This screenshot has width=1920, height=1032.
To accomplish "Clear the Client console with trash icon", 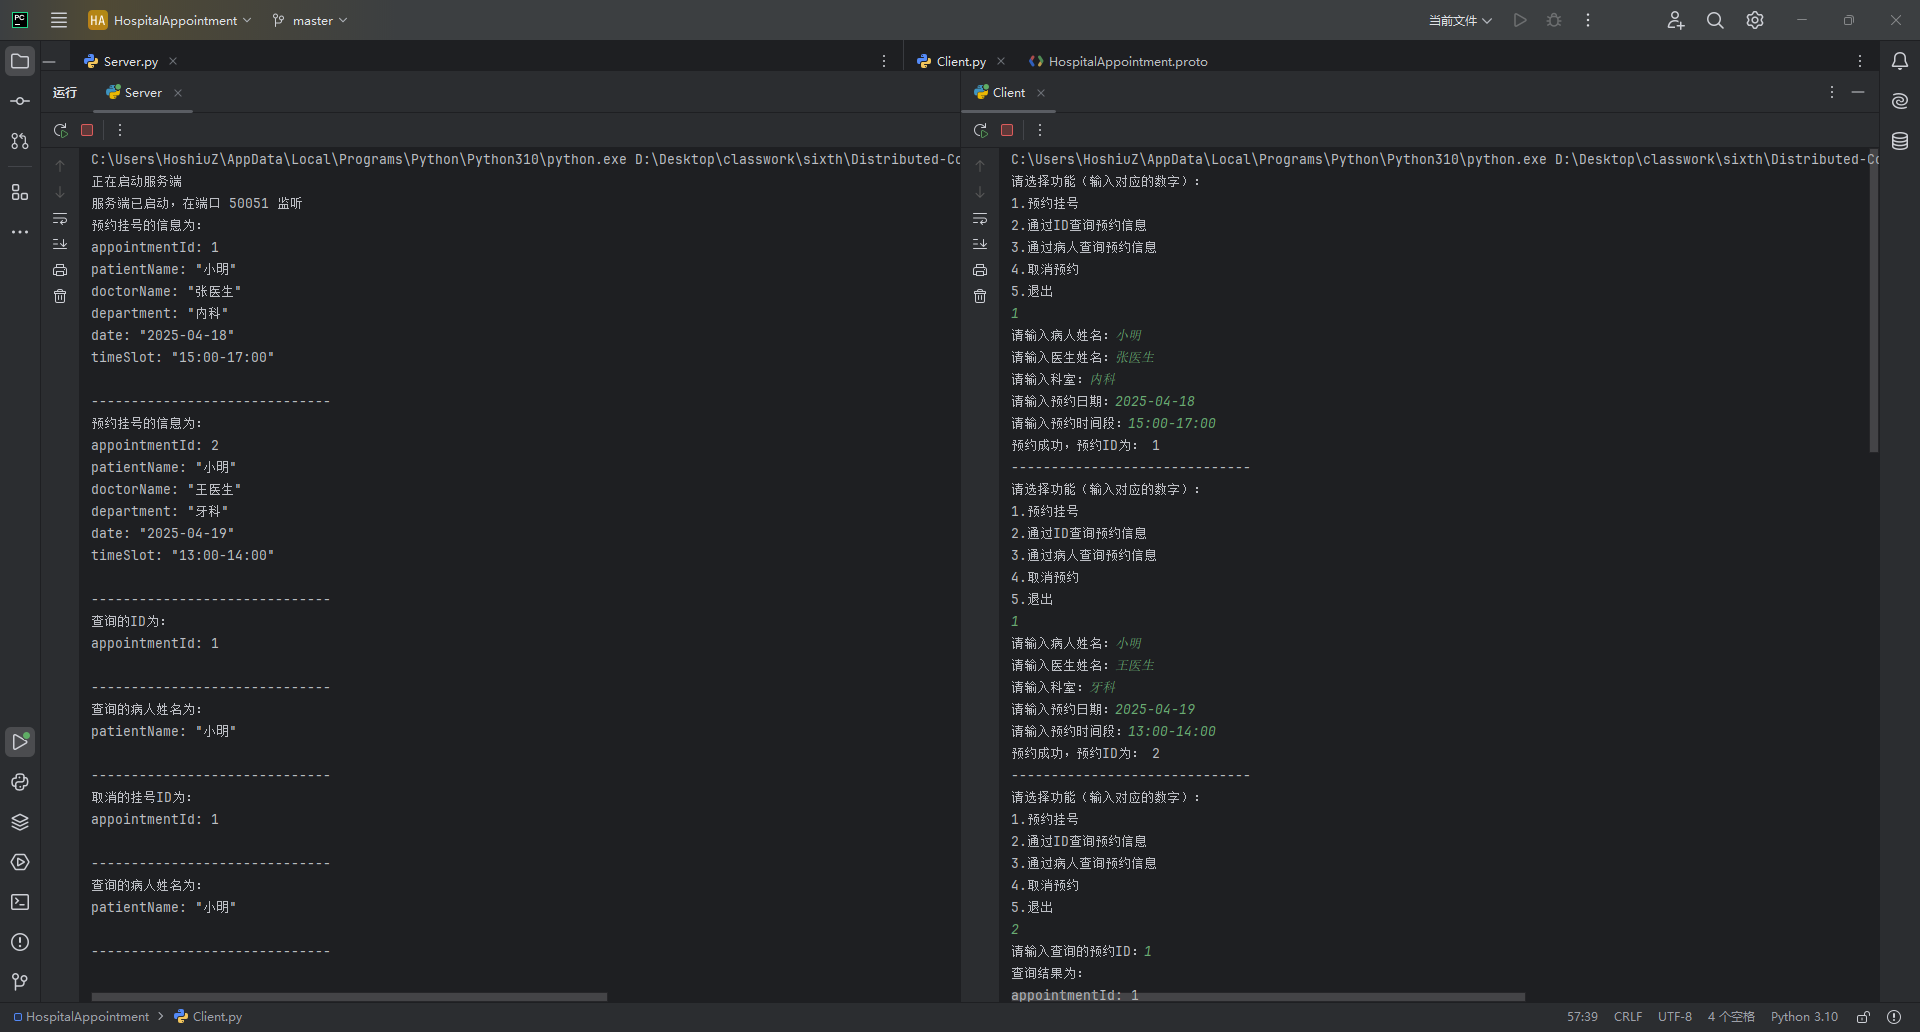I will [x=980, y=296].
